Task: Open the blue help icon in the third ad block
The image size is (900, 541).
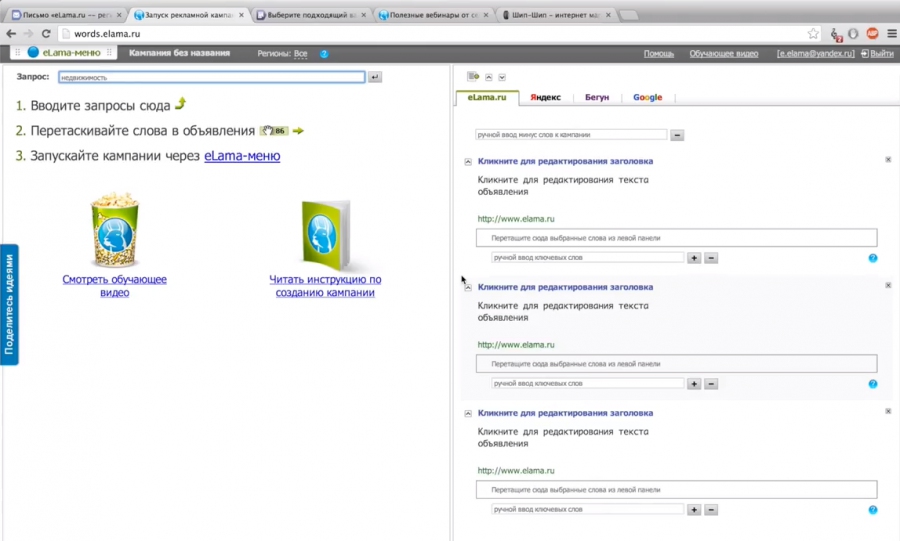Action: pyautogui.click(x=873, y=510)
